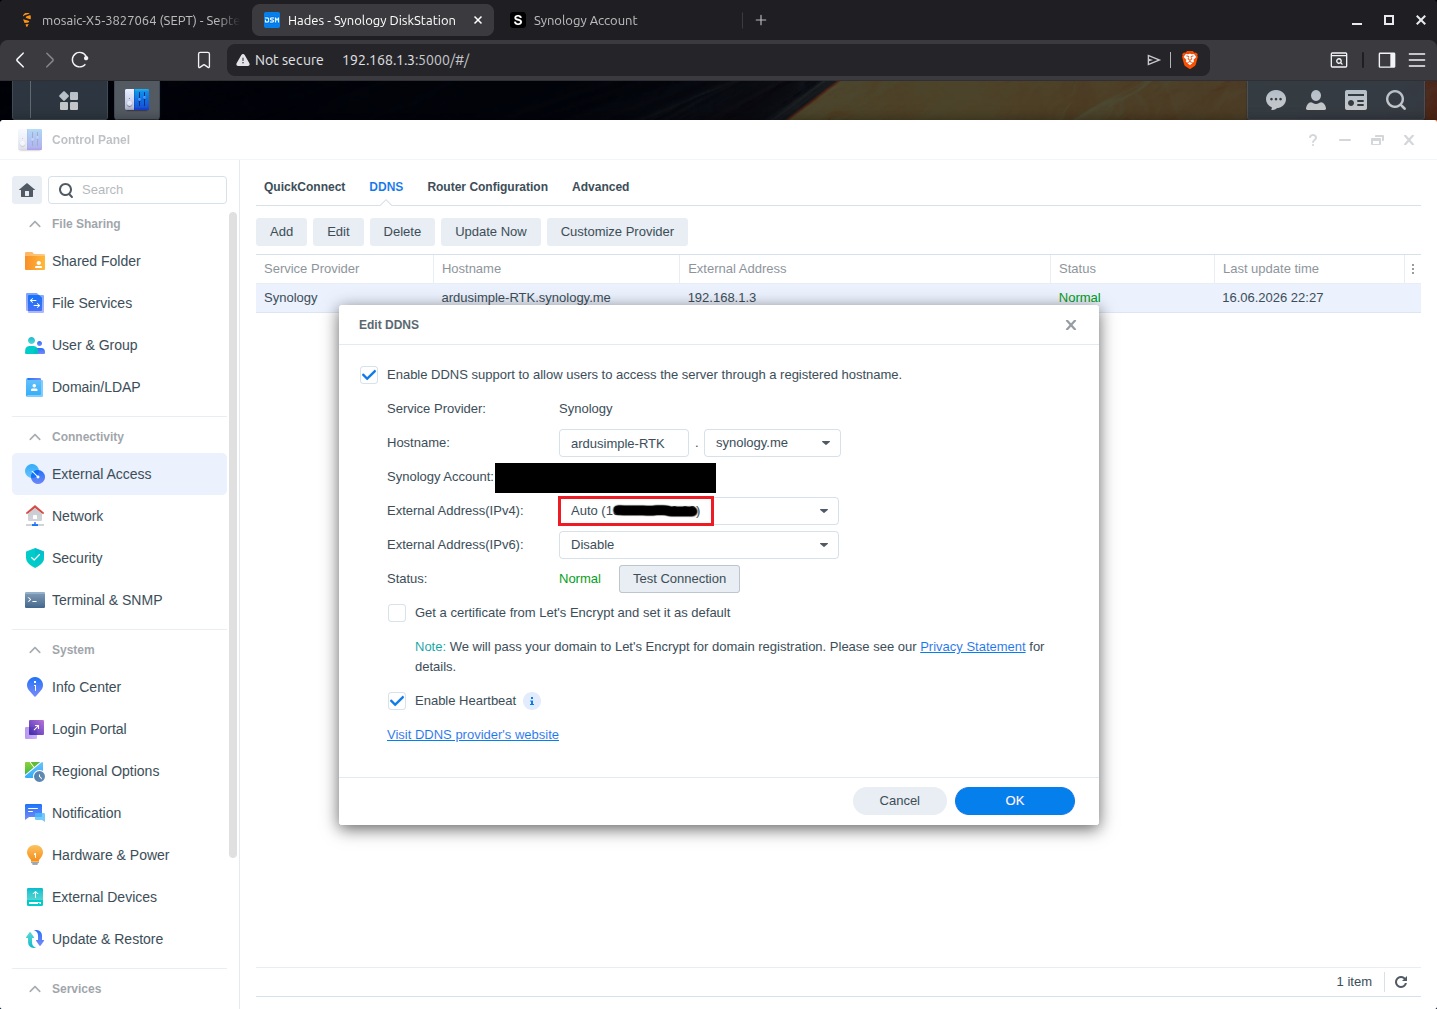Collapse the Services section
The height and width of the screenshot is (1009, 1437).
coord(35,989)
